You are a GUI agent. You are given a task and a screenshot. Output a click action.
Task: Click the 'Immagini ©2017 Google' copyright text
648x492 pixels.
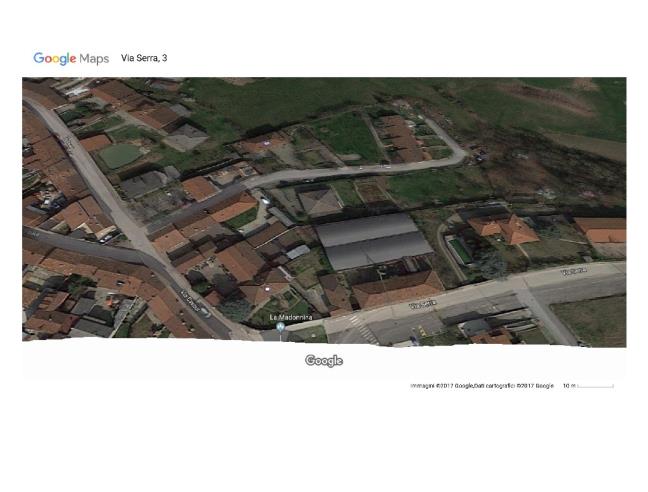click(442, 386)
